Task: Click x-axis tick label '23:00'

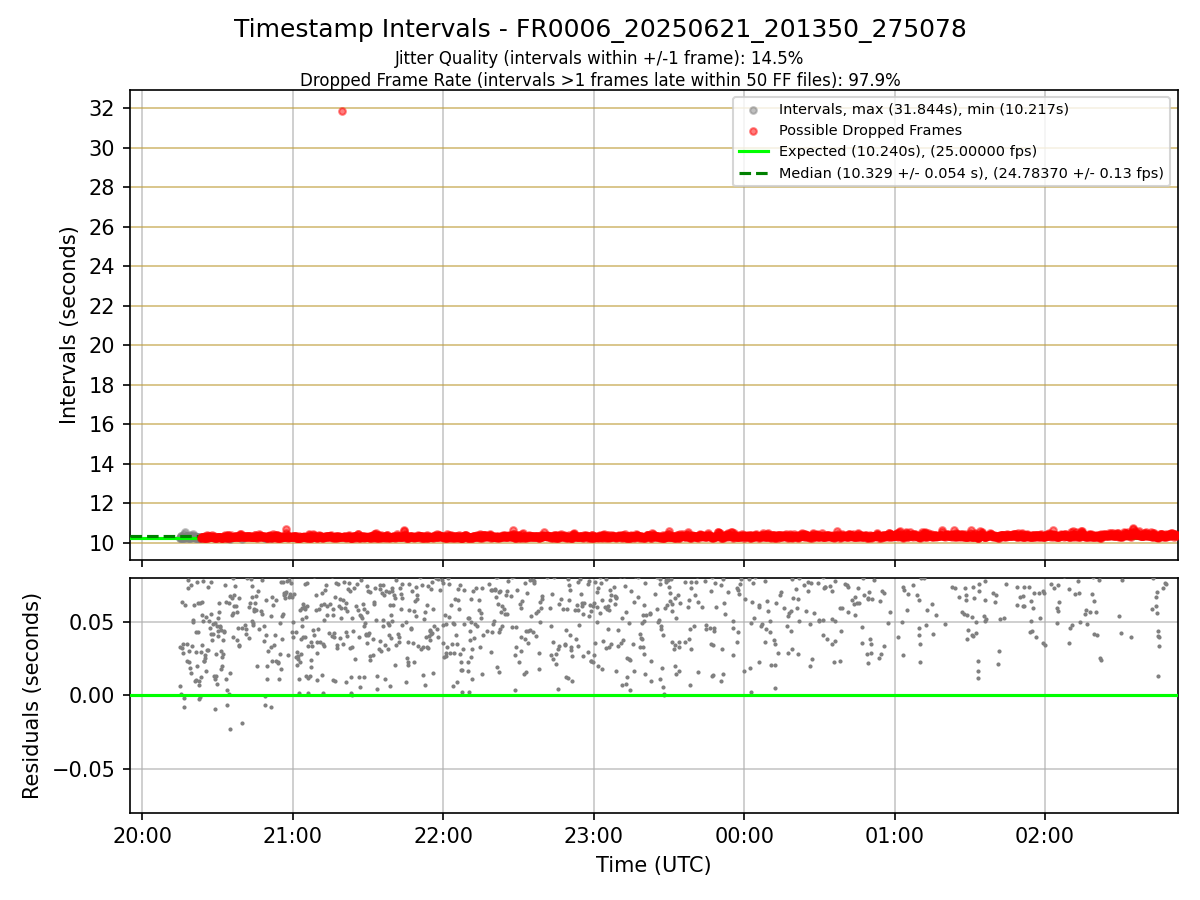Action: [x=594, y=836]
